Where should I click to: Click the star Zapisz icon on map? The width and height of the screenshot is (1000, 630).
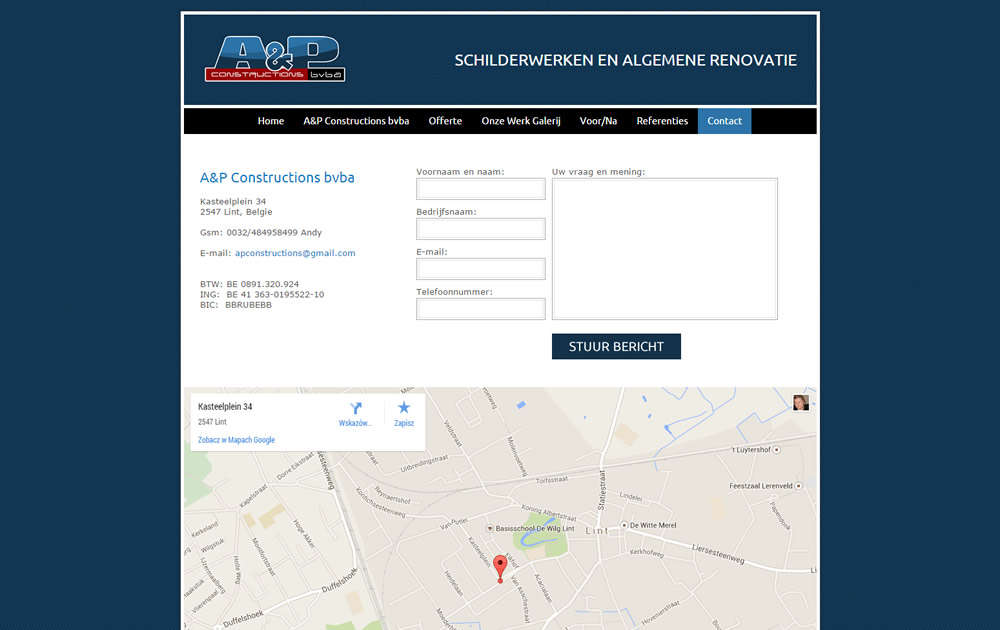coord(404,407)
